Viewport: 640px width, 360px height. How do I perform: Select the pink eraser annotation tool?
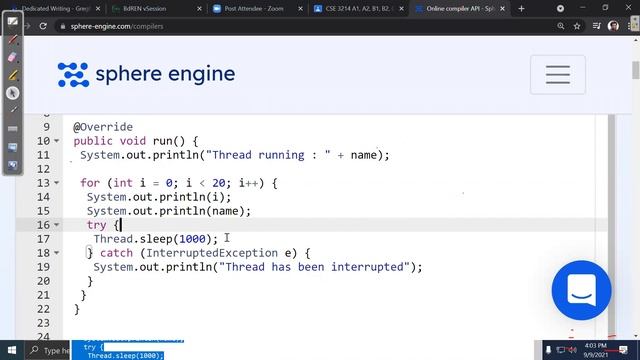[13, 57]
